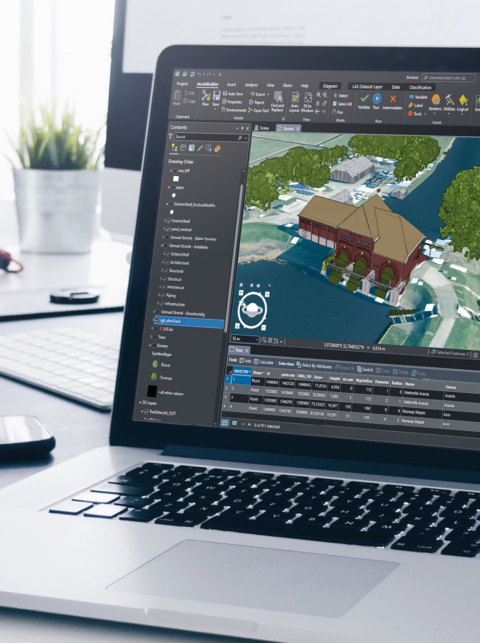Viewport: 480px width, 643px height.
Task: Switch to the Insert ribbon tab
Action: tap(231, 84)
